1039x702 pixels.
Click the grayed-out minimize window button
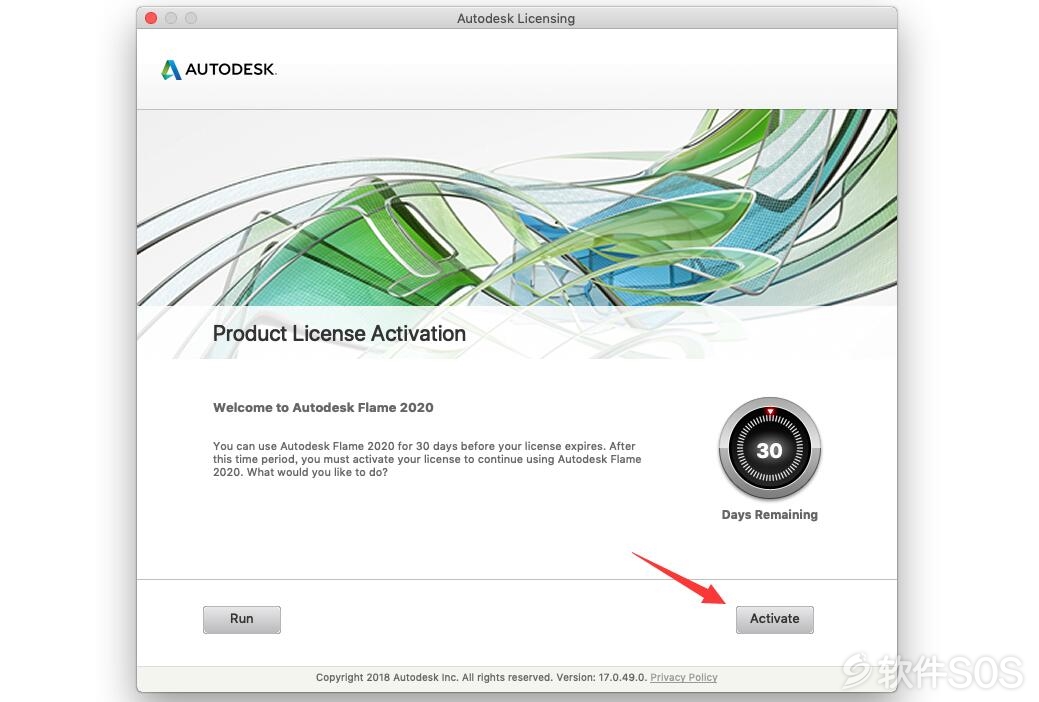(x=171, y=18)
